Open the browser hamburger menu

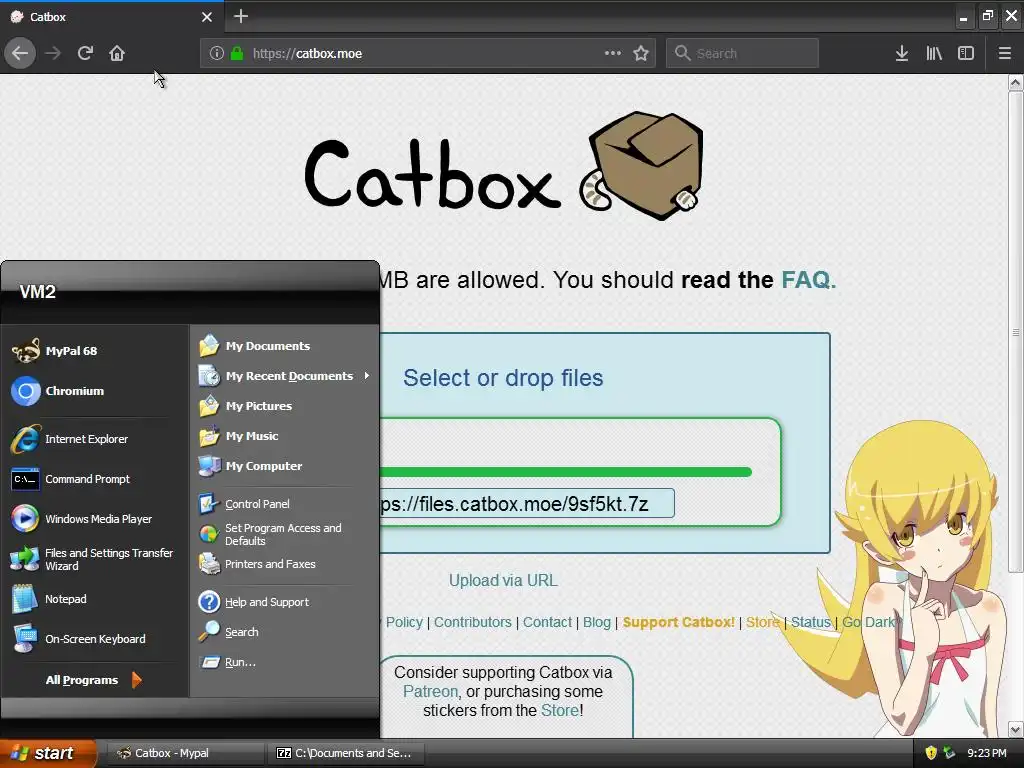point(1004,53)
